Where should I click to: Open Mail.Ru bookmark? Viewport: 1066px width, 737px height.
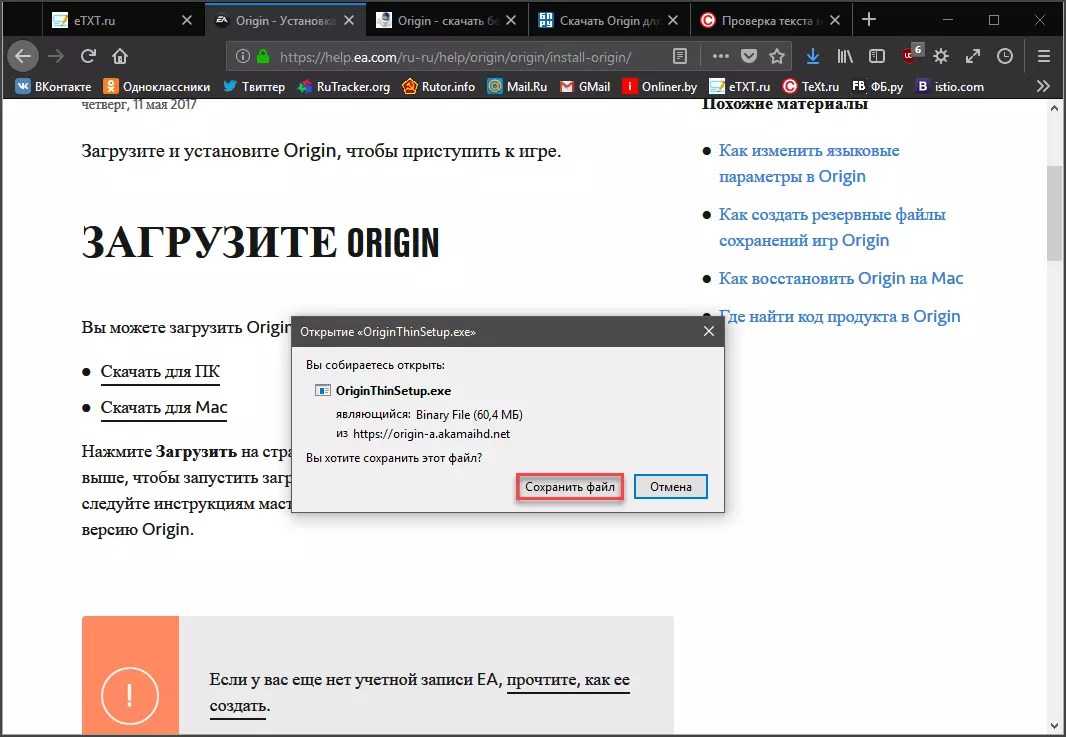coord(517,86)
